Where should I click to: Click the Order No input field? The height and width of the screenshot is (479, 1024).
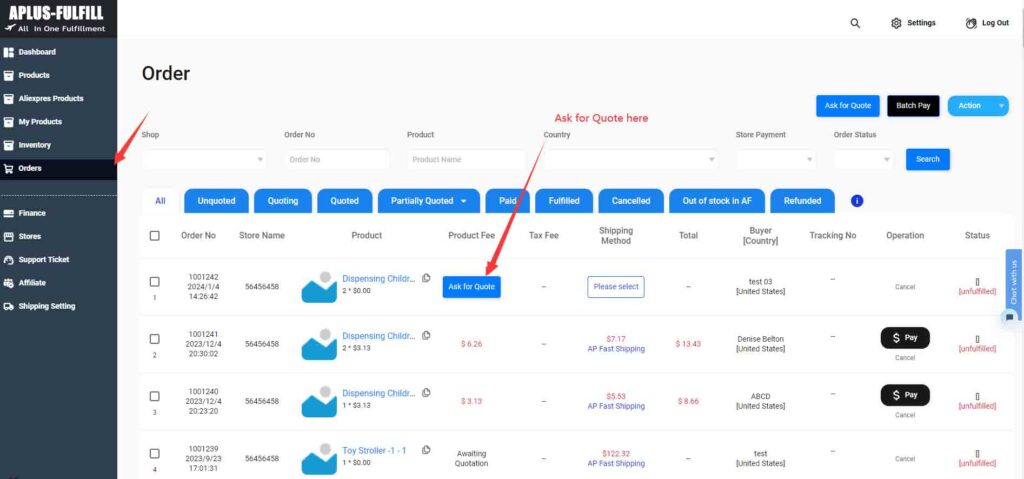click(336, 159)
